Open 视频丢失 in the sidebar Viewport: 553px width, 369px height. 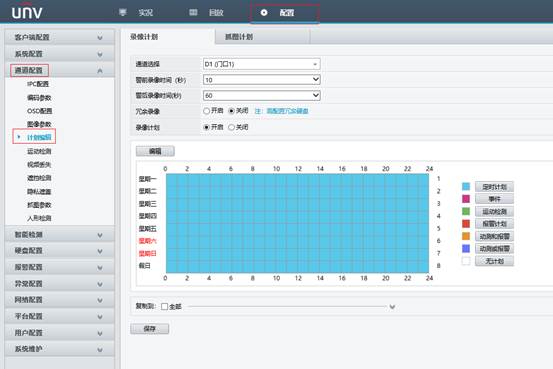point(39,164)
